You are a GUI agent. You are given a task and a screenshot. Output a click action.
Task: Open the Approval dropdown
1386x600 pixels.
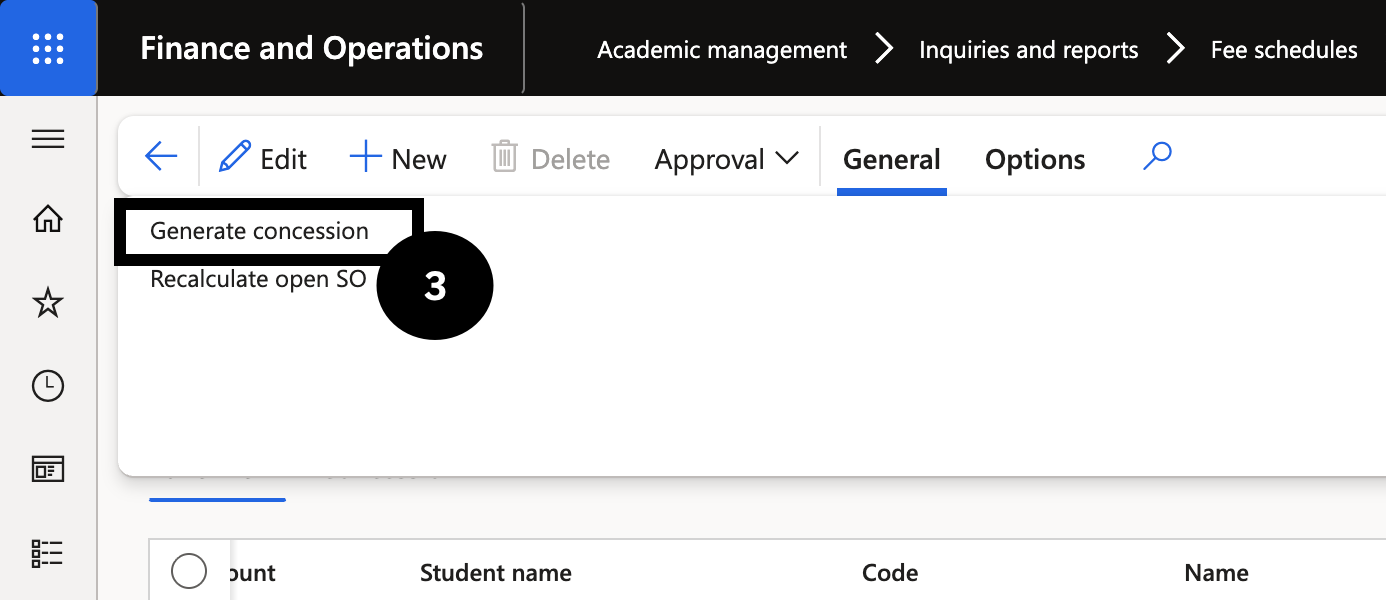pos(727,159)
